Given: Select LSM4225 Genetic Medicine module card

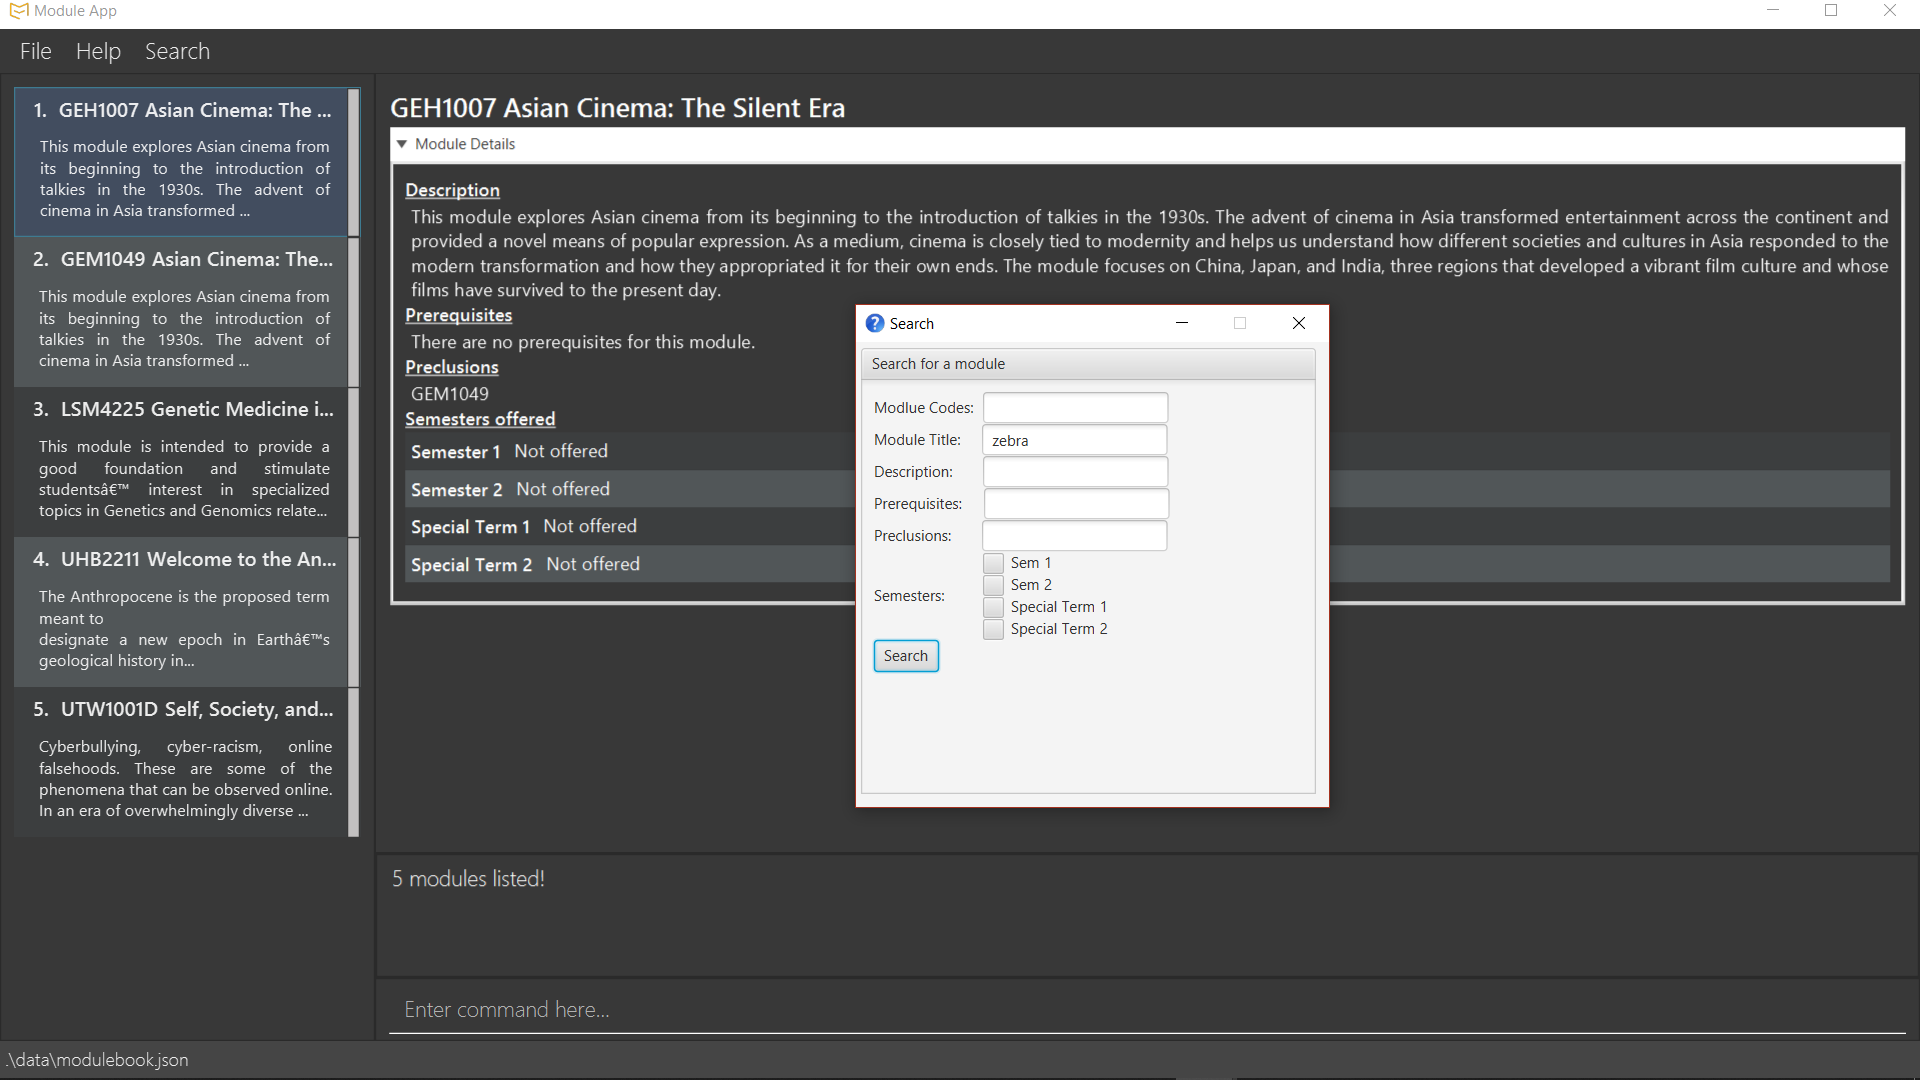Looking at the screenshot, I should pos(182,462).
